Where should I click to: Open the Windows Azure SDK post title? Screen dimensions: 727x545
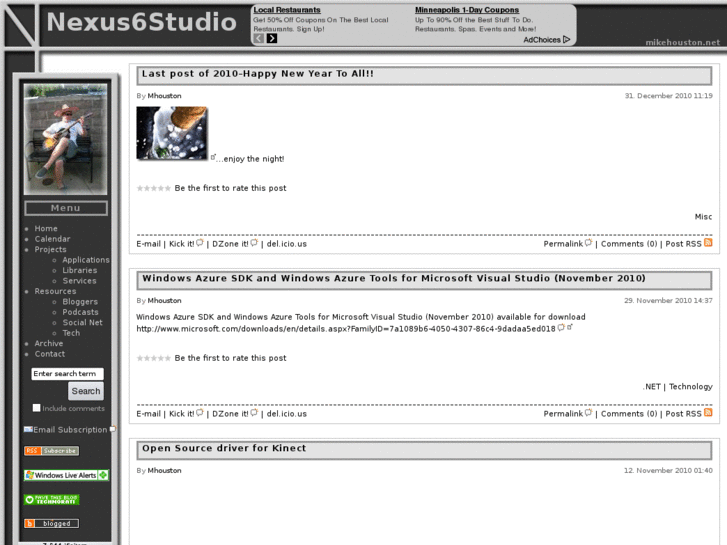(x=394, y=278)
